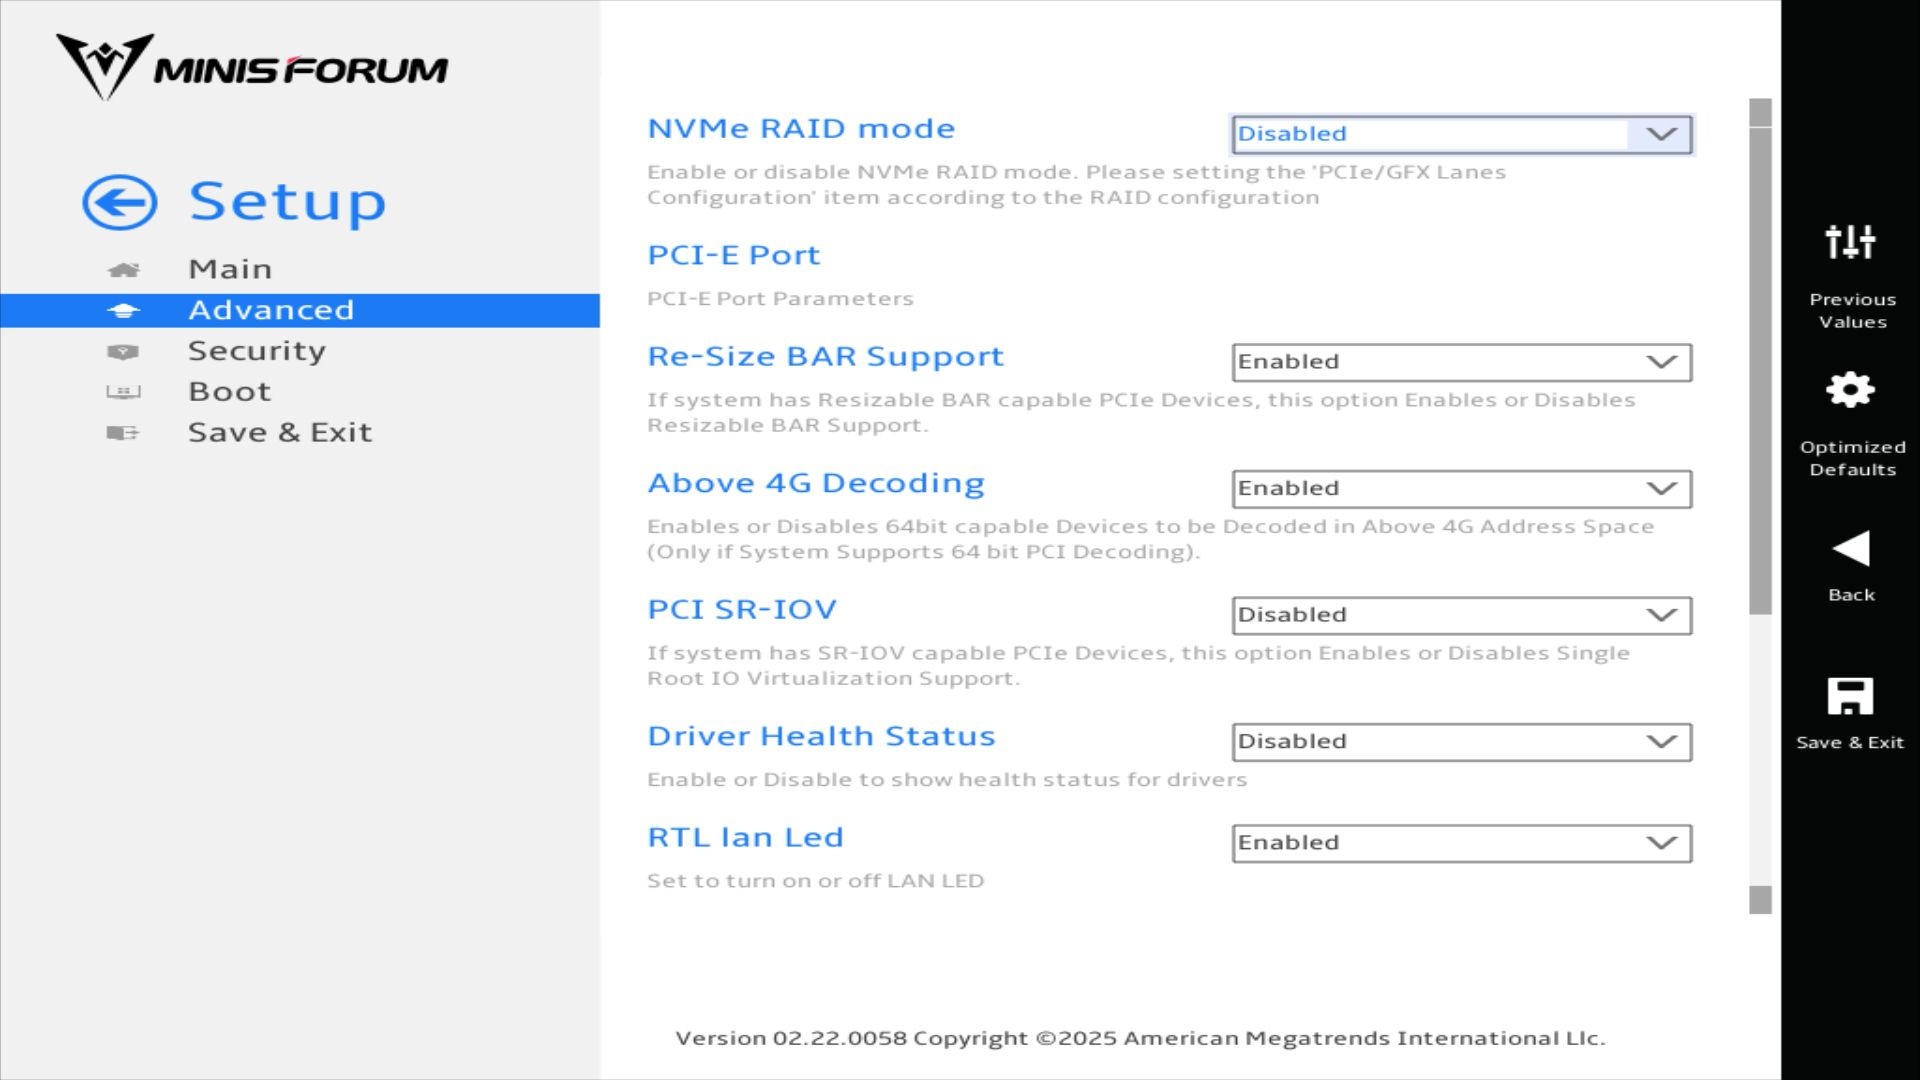Open the Above 4G Decoding dropdown
The height and width of the screenshot is (1080, 1920).
(1461, 489)
